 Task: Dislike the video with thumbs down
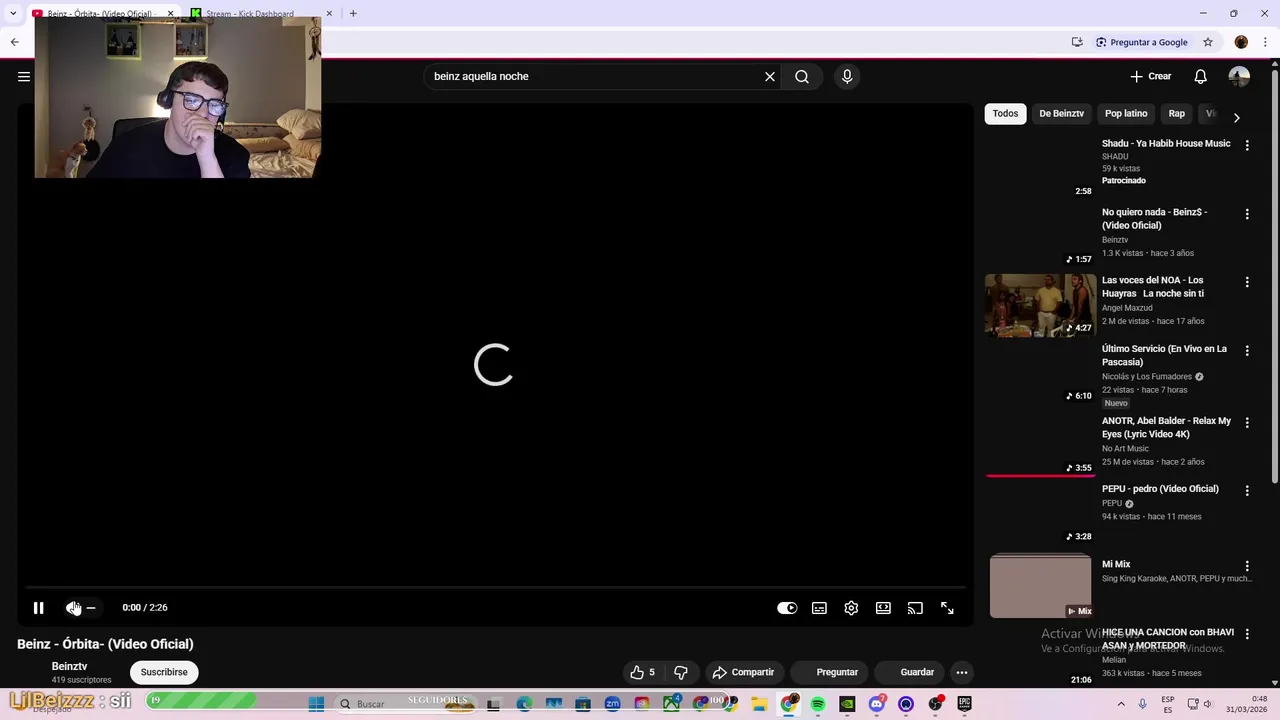(681, 672)
